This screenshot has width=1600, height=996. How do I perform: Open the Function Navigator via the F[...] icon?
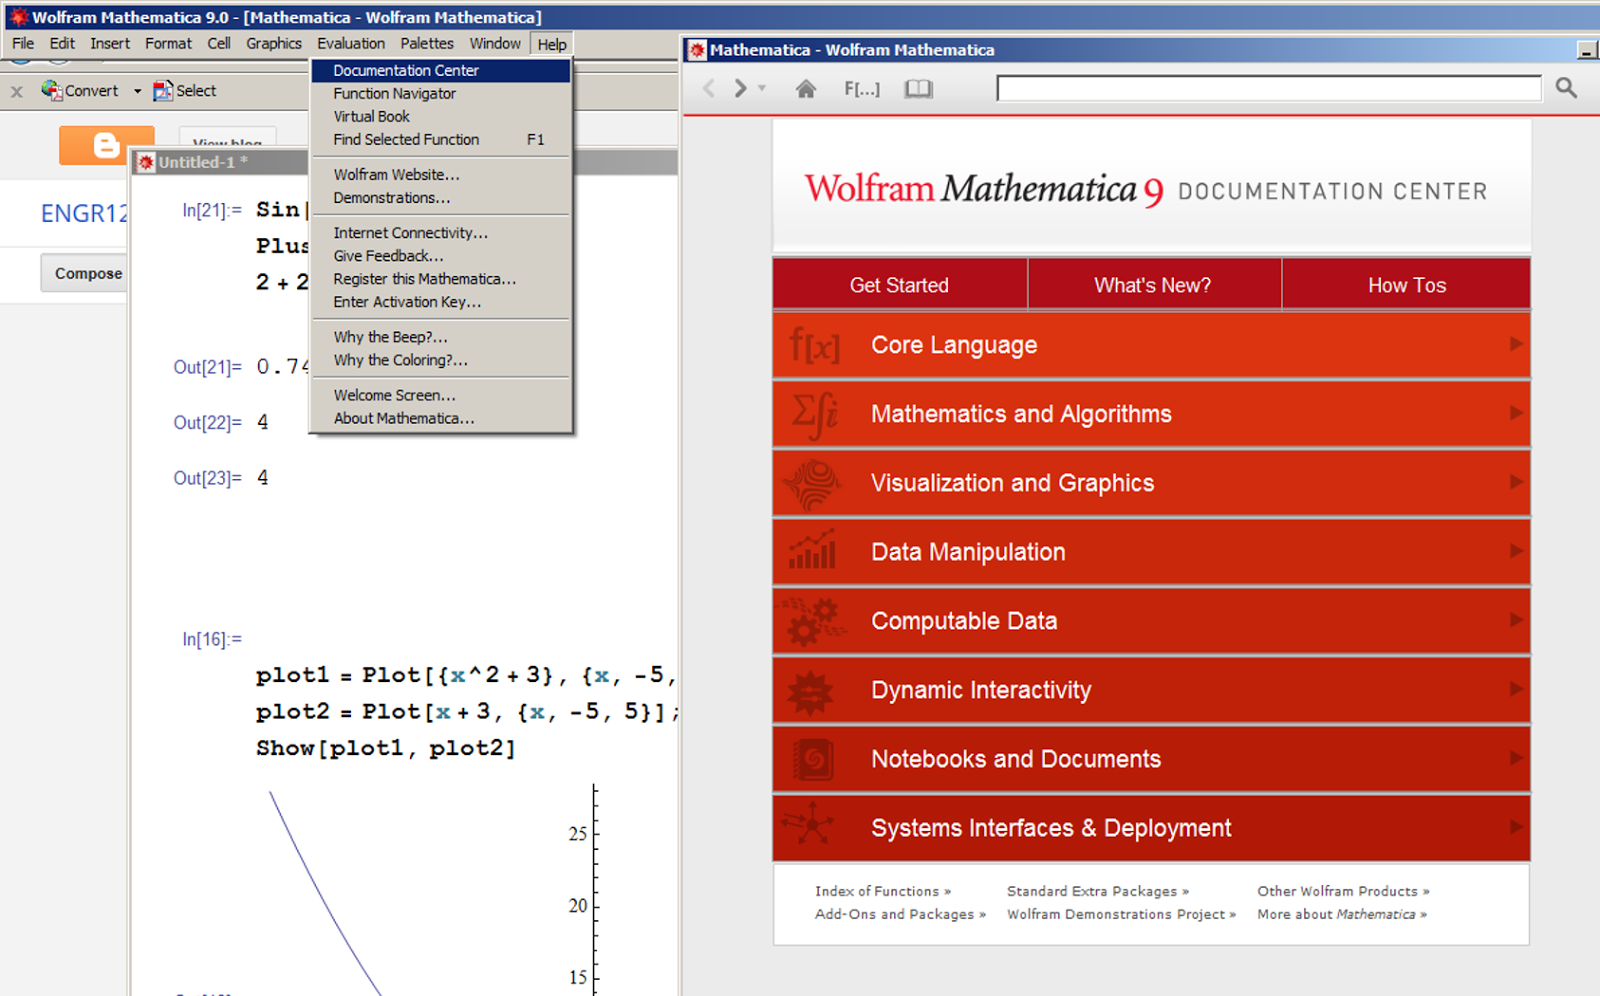click(x=861, y=88)
